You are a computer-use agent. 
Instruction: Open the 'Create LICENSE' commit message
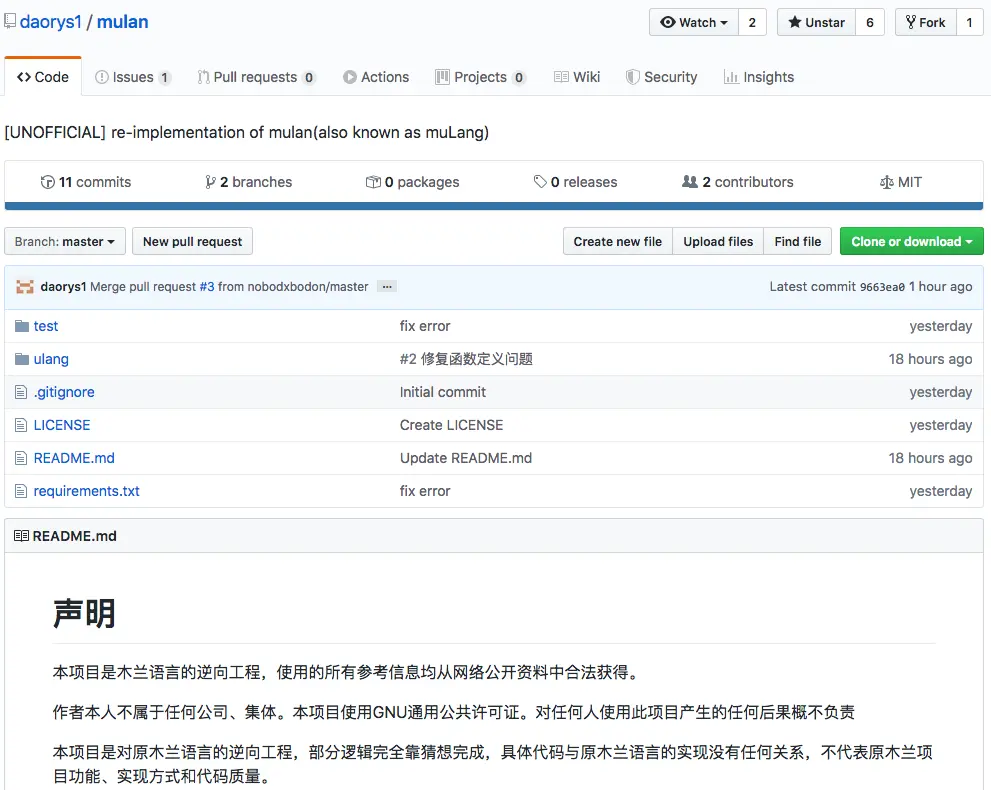[x=451, y=425]
